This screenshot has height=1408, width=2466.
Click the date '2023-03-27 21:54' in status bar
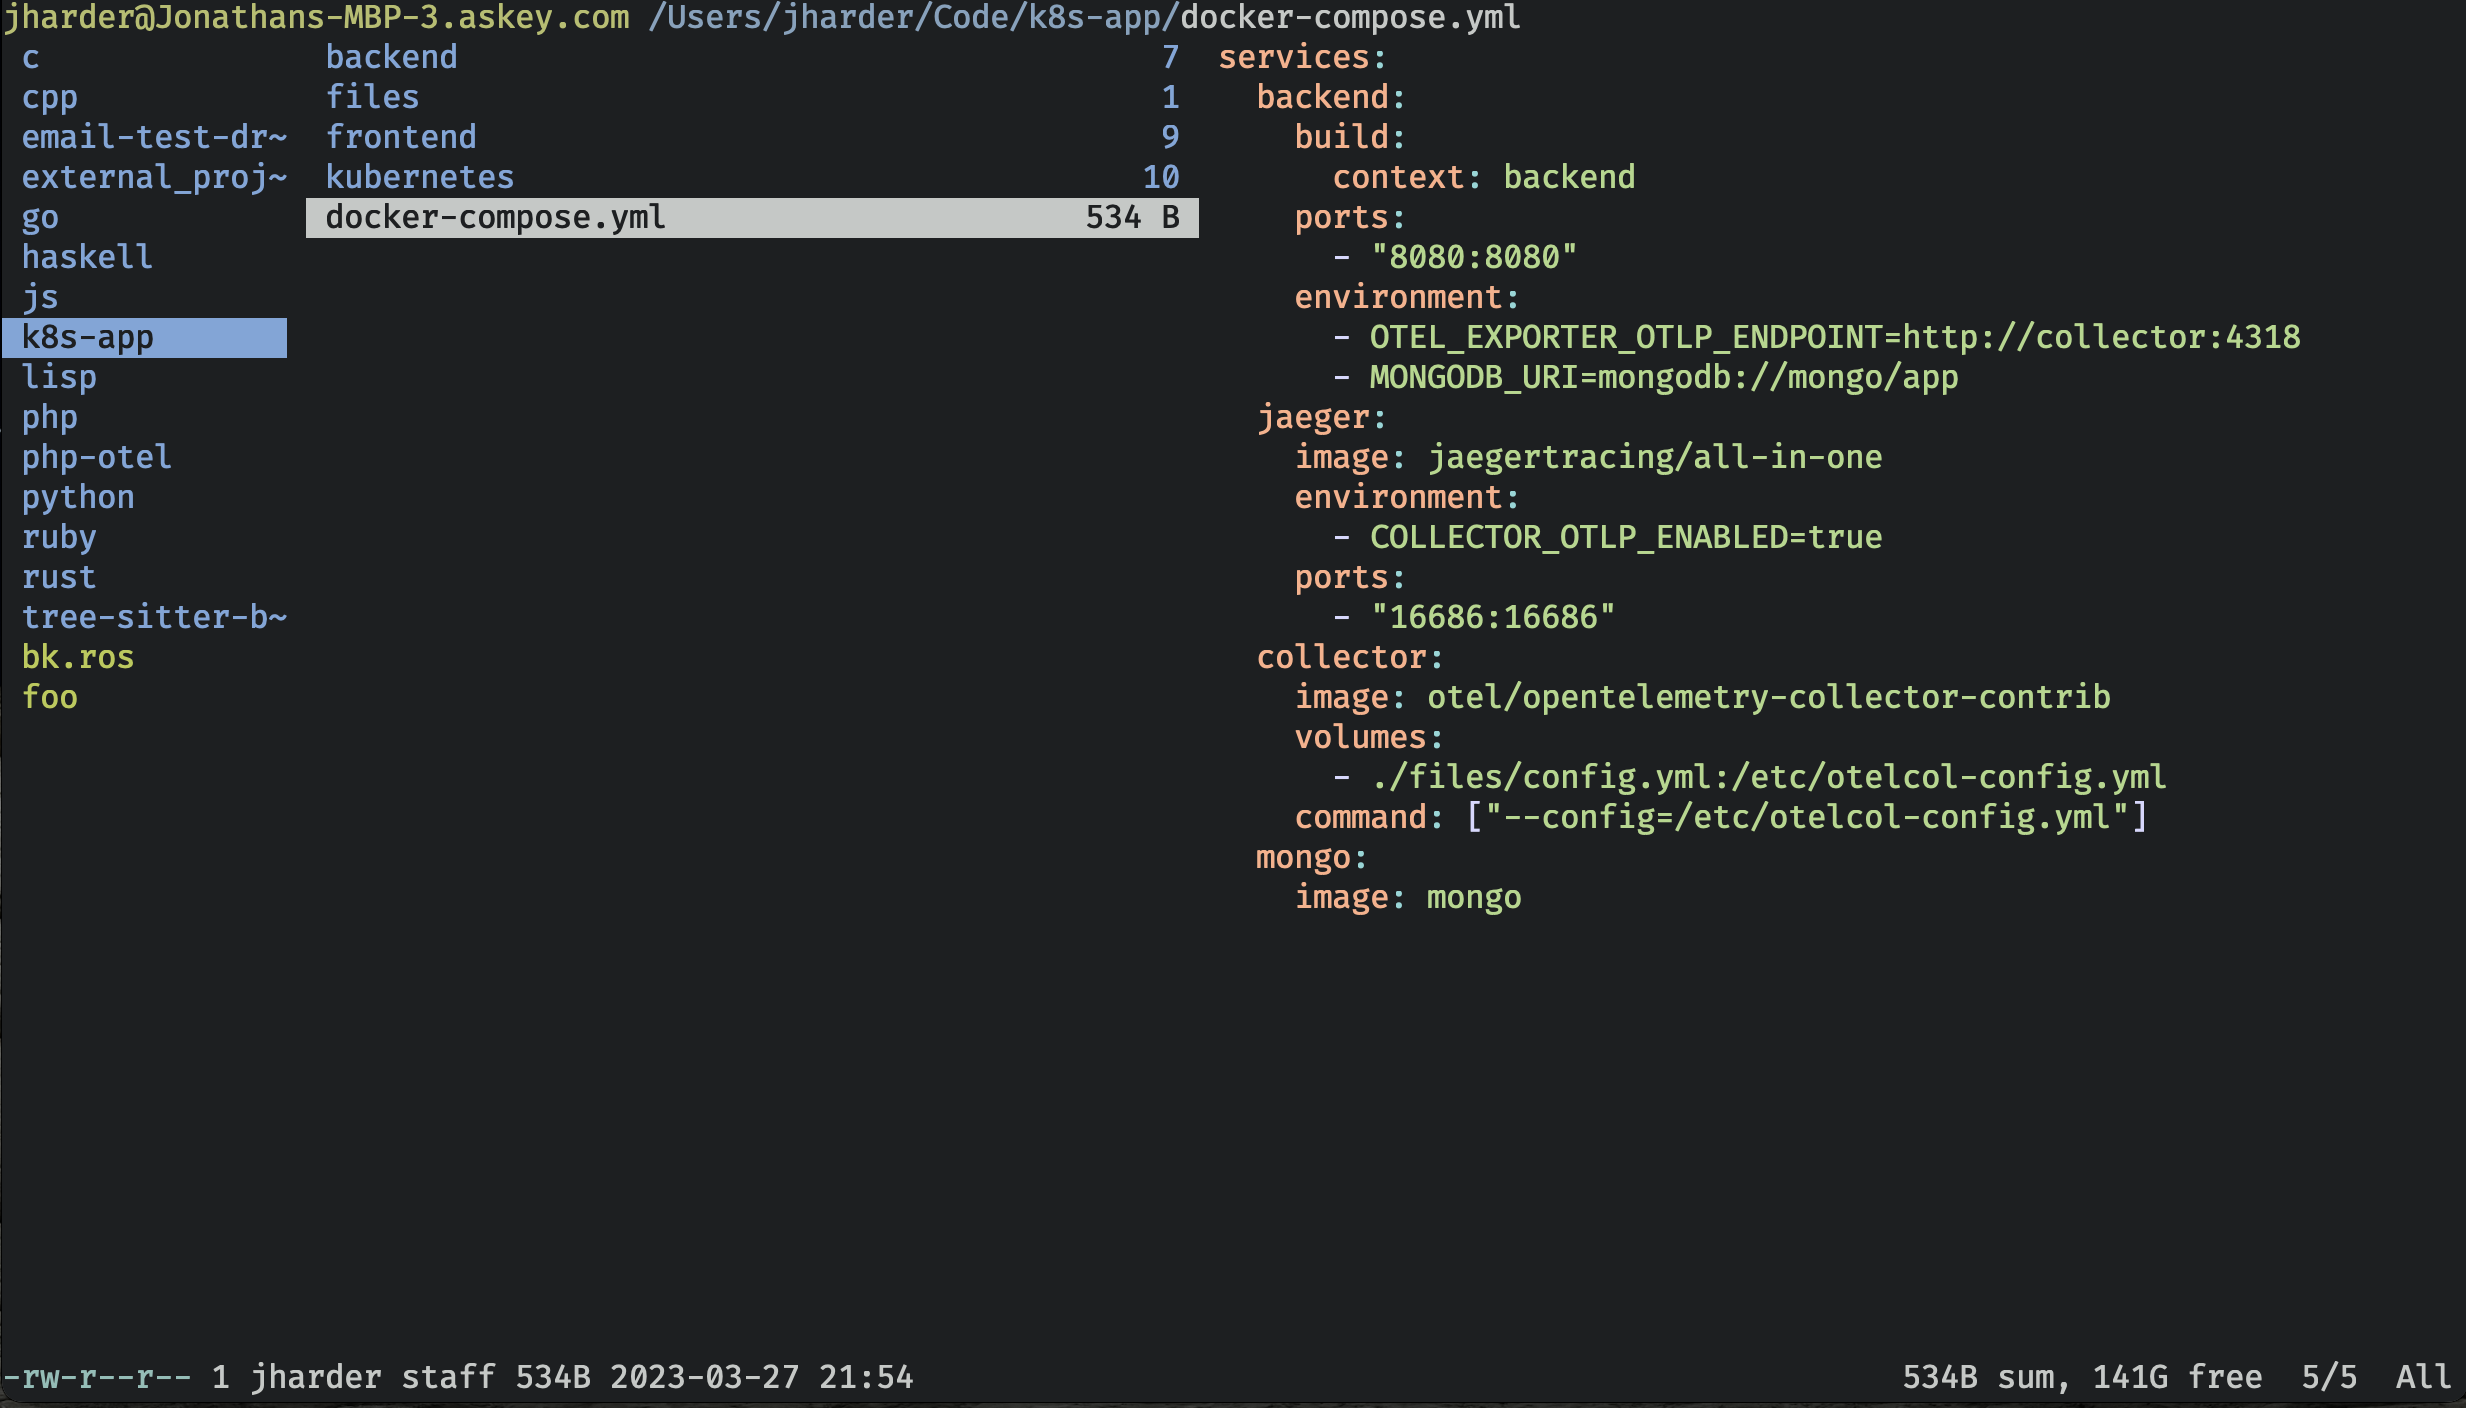point(762,1378)
